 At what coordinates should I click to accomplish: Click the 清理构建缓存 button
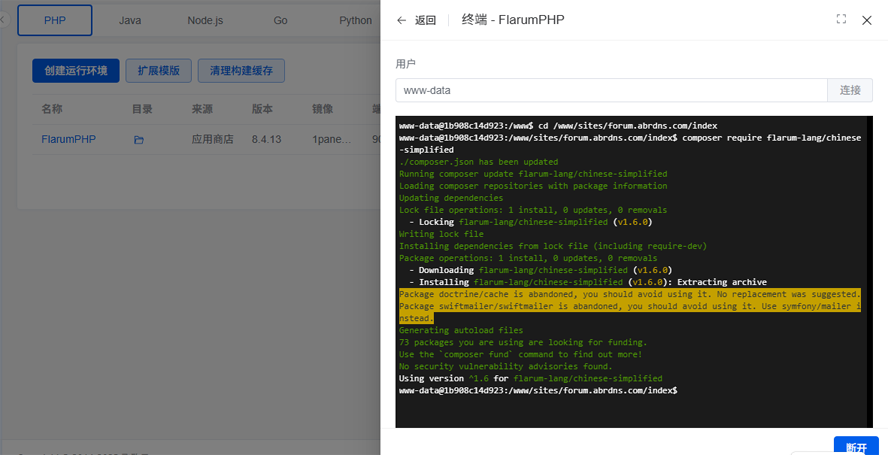tap(241, 71)
